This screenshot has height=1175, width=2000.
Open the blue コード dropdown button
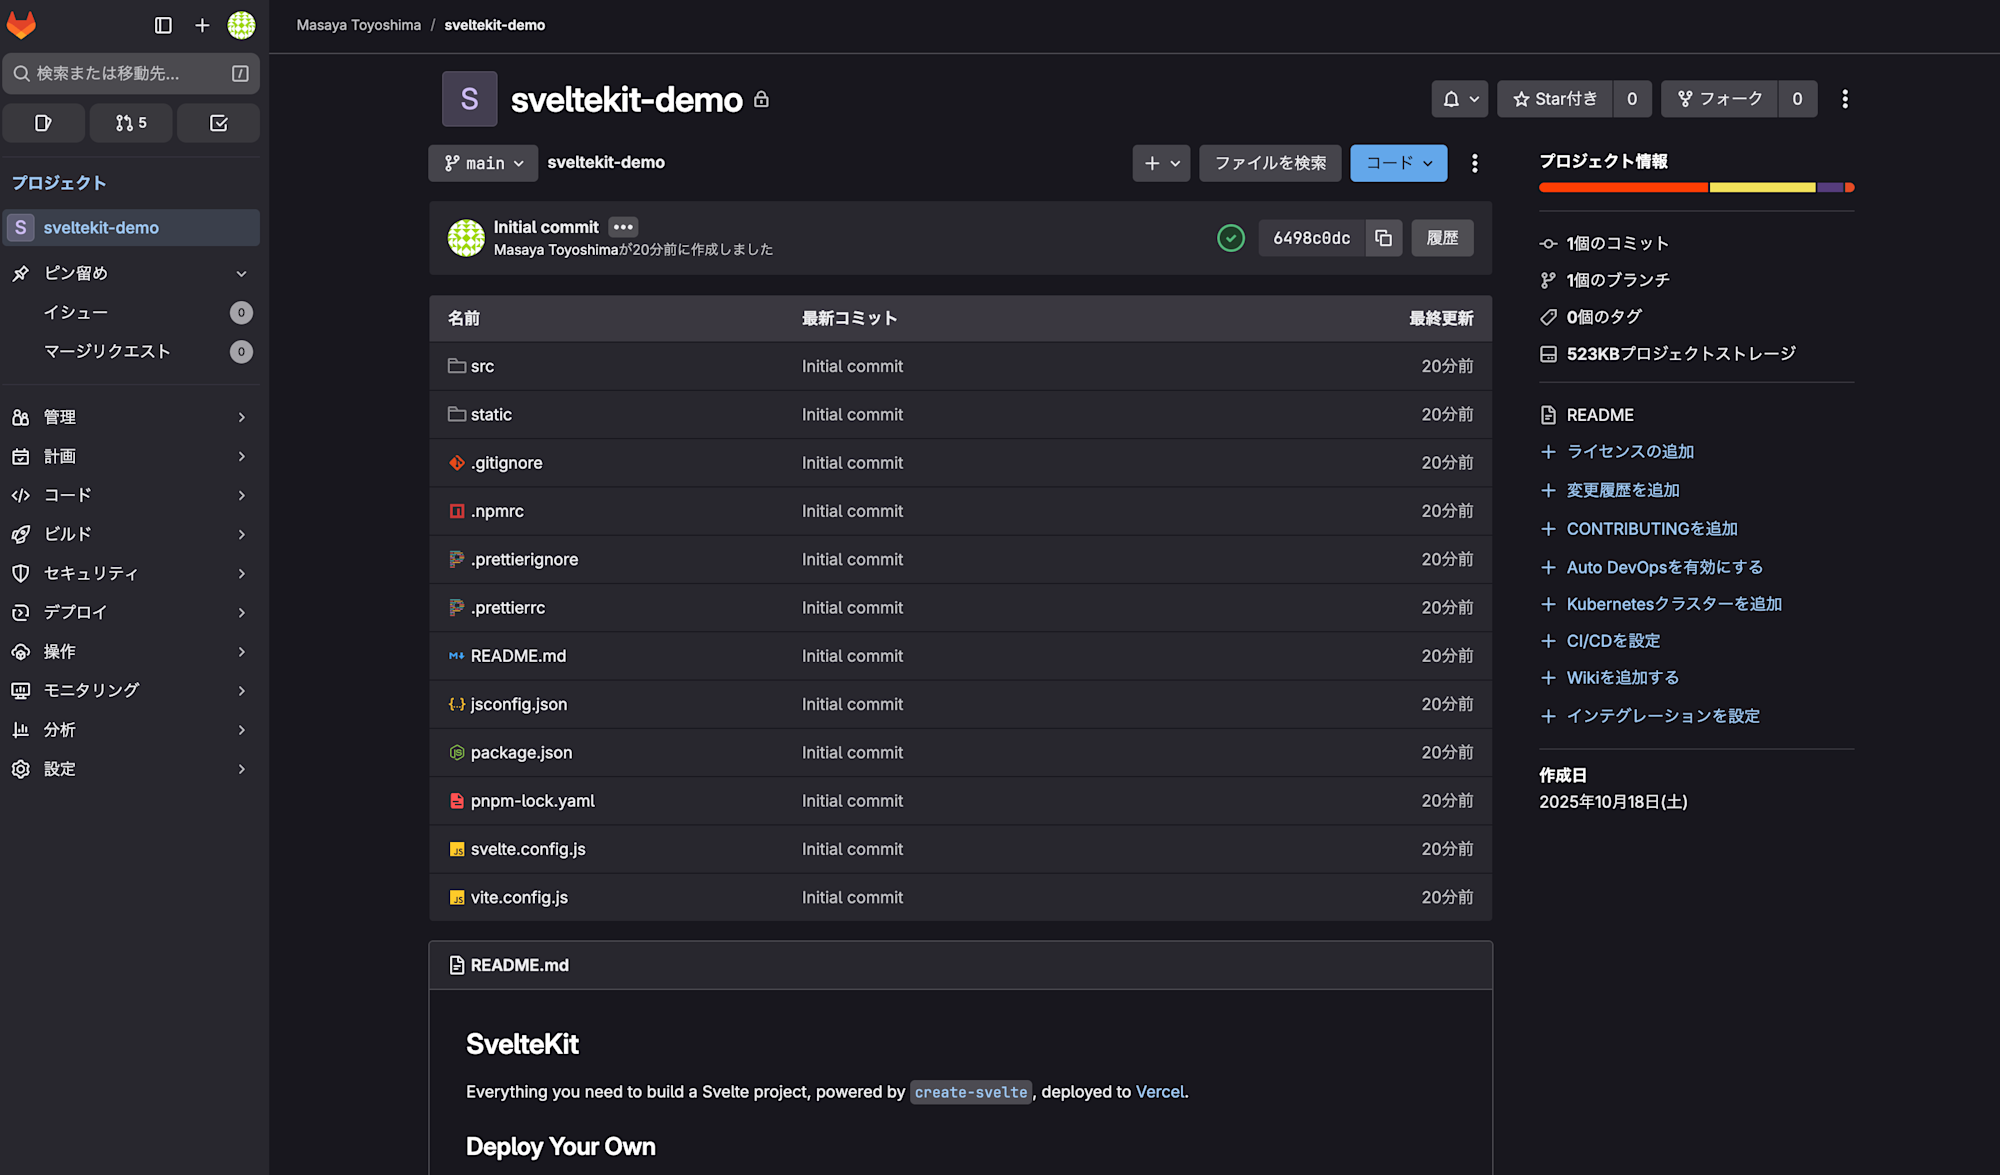(1398, 163)
